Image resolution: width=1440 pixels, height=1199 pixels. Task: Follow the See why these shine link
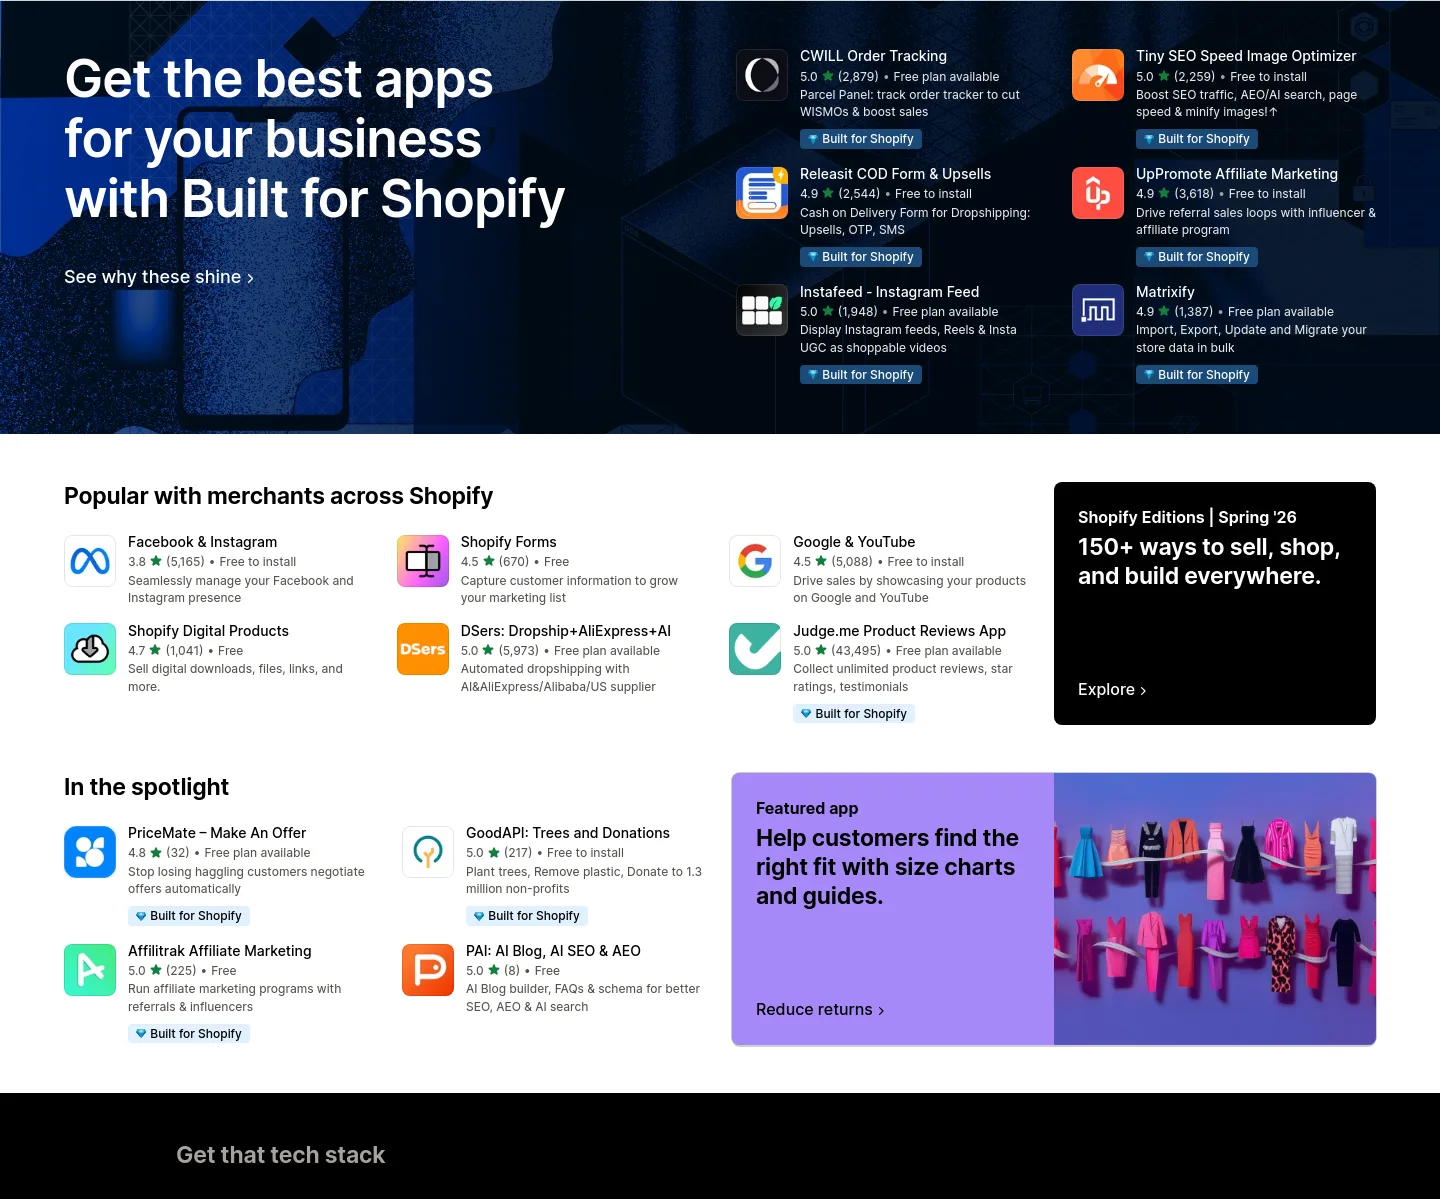coord(159,277)
